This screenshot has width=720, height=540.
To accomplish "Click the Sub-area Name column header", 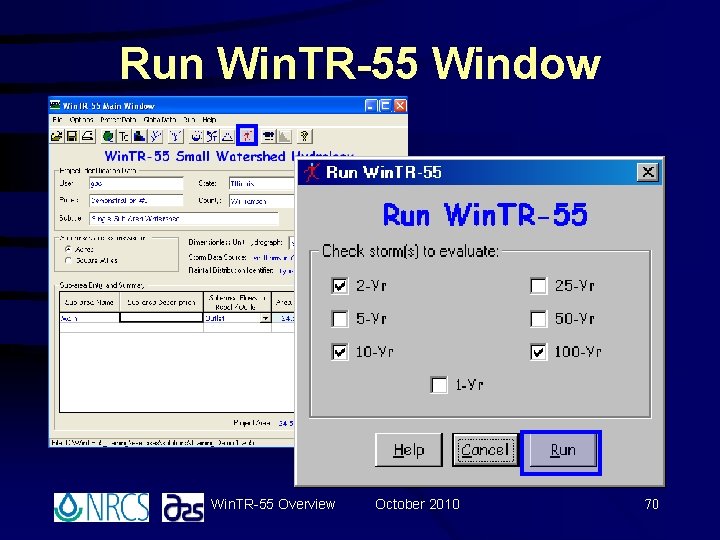I will [89, 302].
